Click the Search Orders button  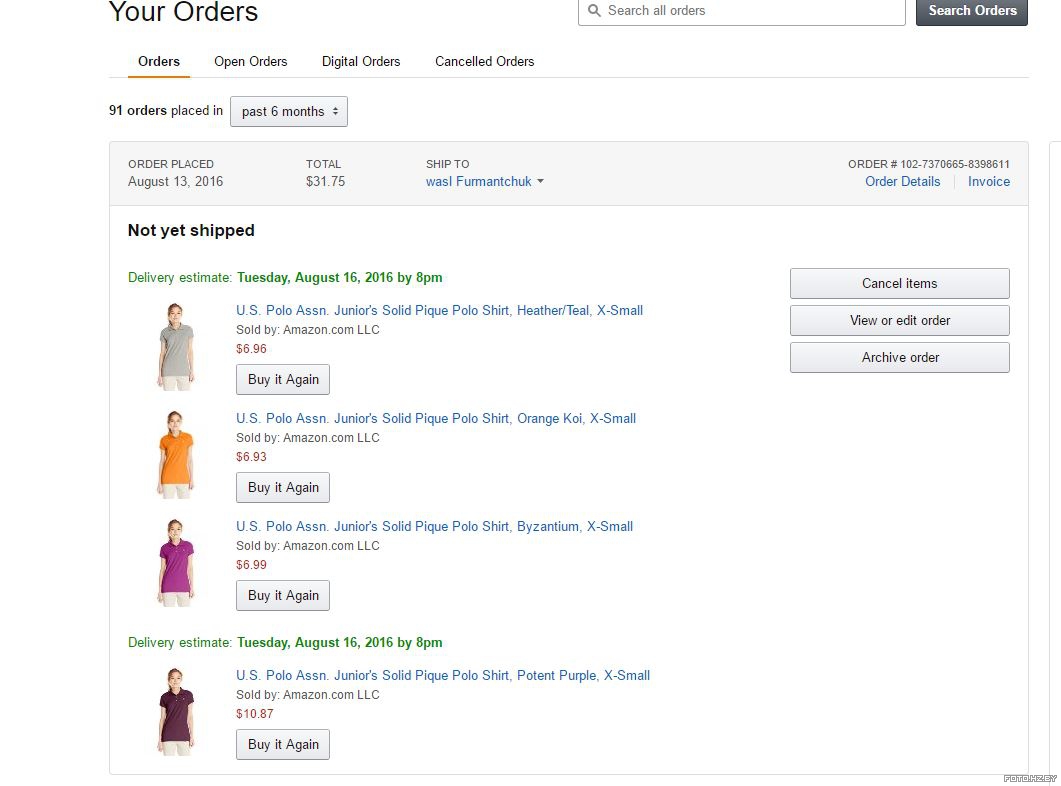972,11
